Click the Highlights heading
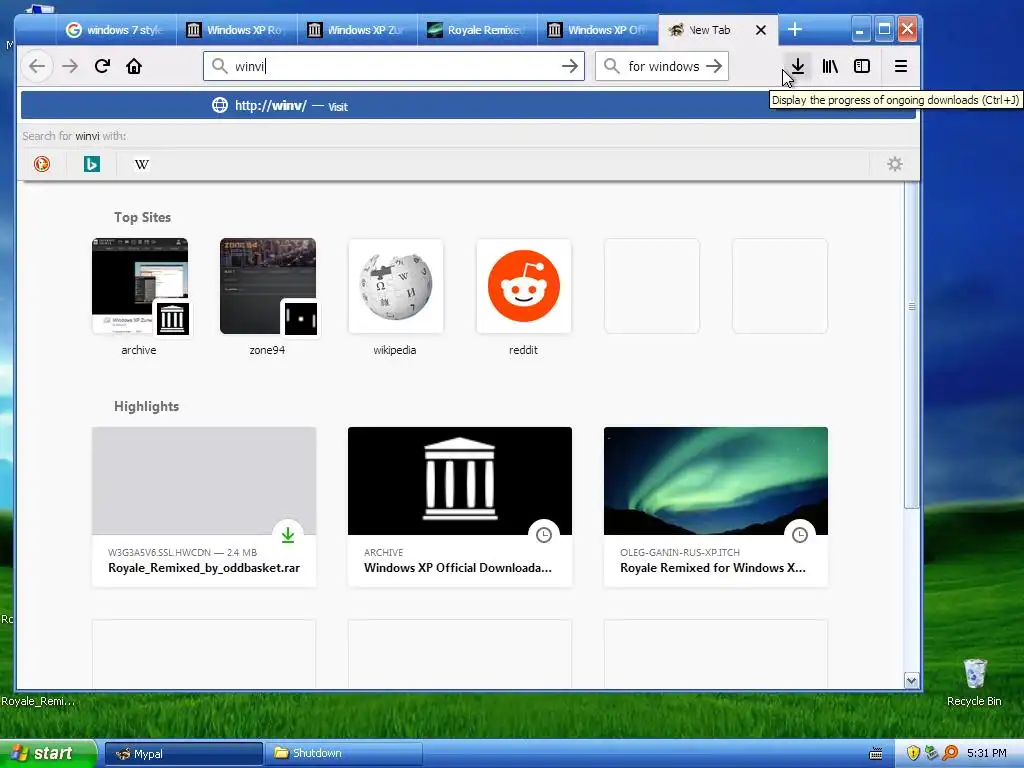Image resolution: width=1024 pixels, height=768 pixels. [146, 406]
